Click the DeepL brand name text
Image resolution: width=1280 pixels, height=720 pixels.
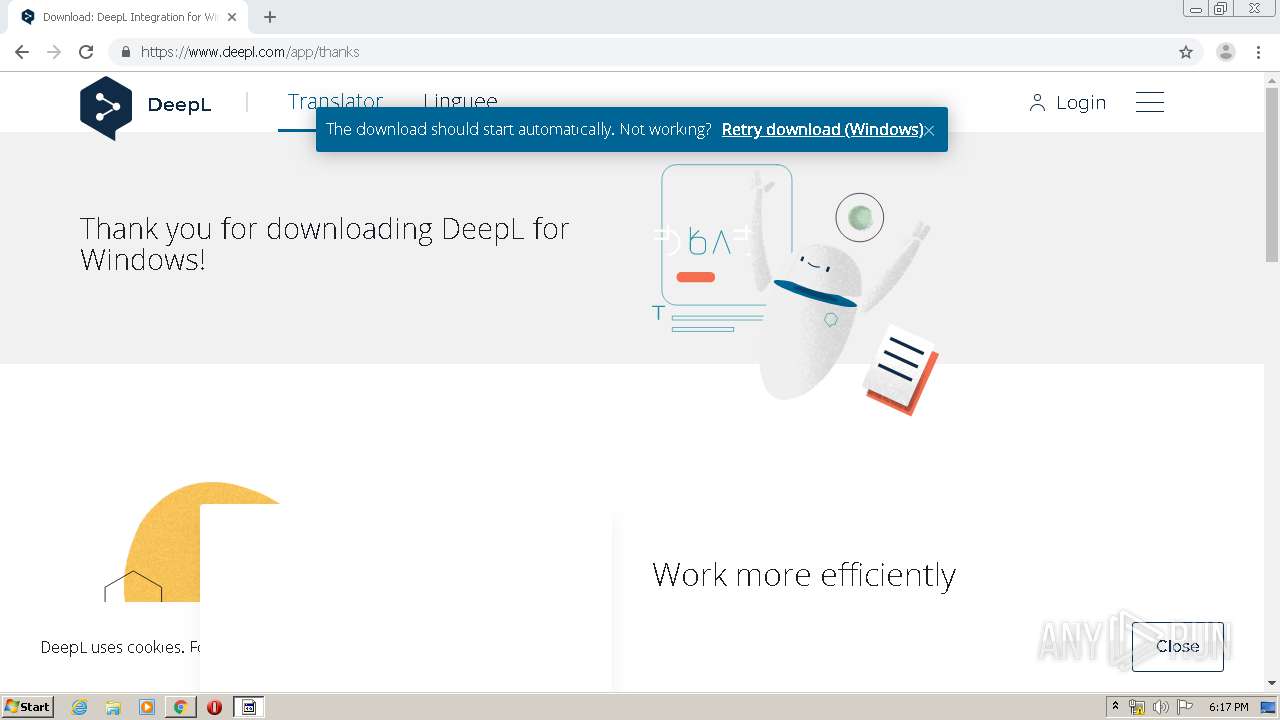[179, 105]
